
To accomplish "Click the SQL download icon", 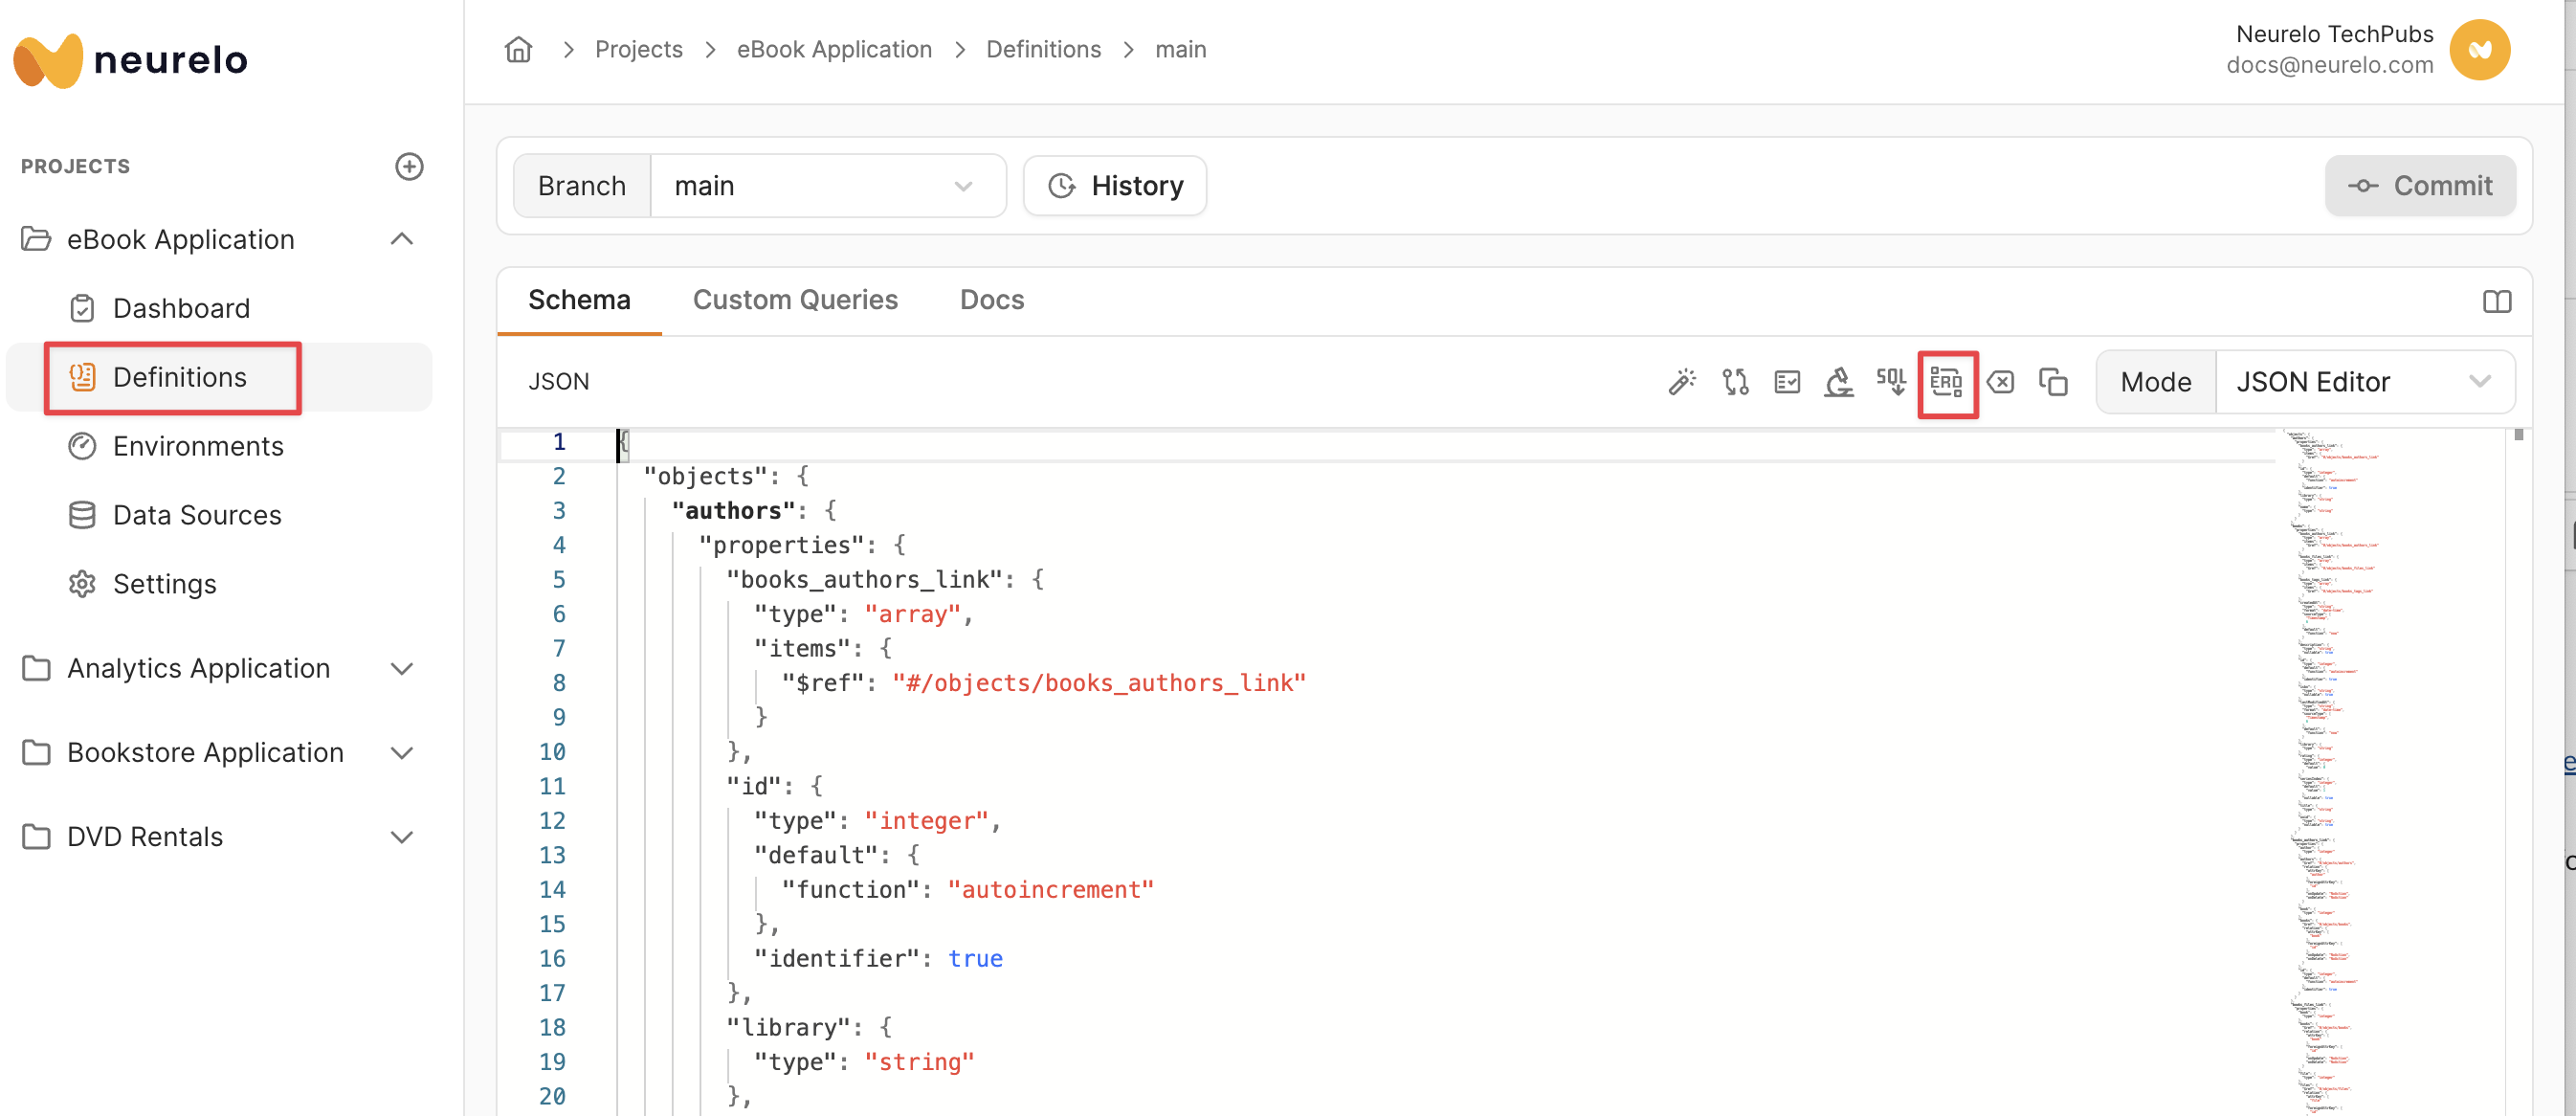I will point(1891,382).
